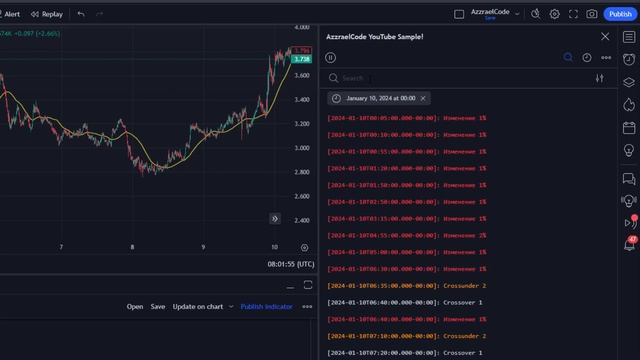Screen dimensions: 640x360
Task: Open log level filter sliders icon
Action: coord(599,78)
